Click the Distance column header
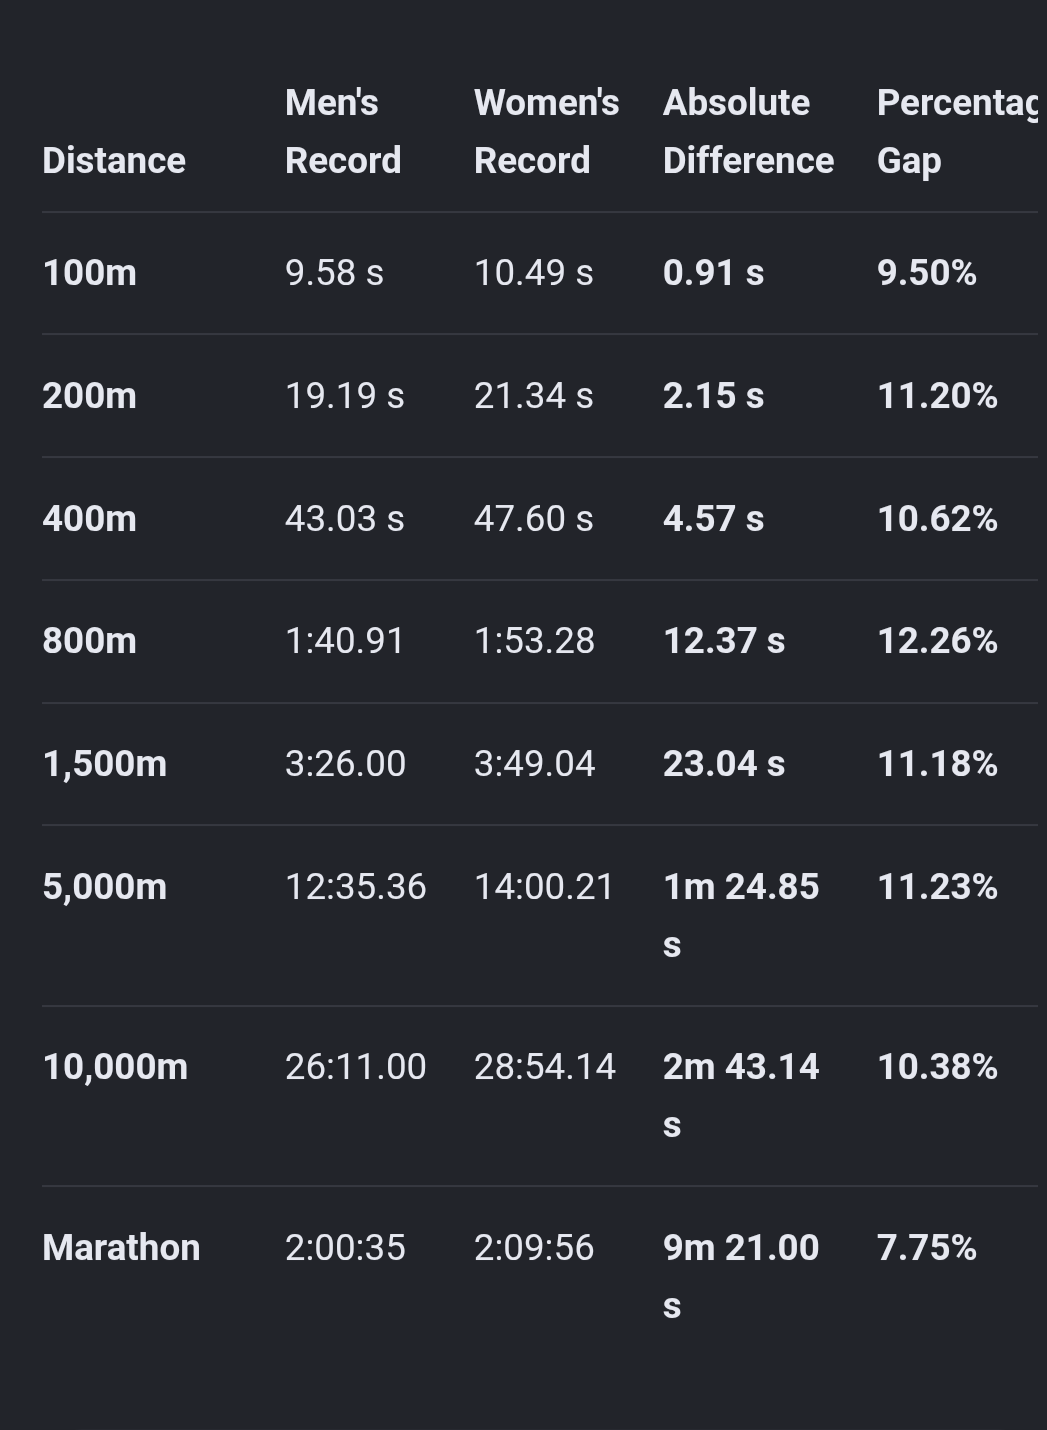1047x1430 pixels. click(x=114, y=160)
